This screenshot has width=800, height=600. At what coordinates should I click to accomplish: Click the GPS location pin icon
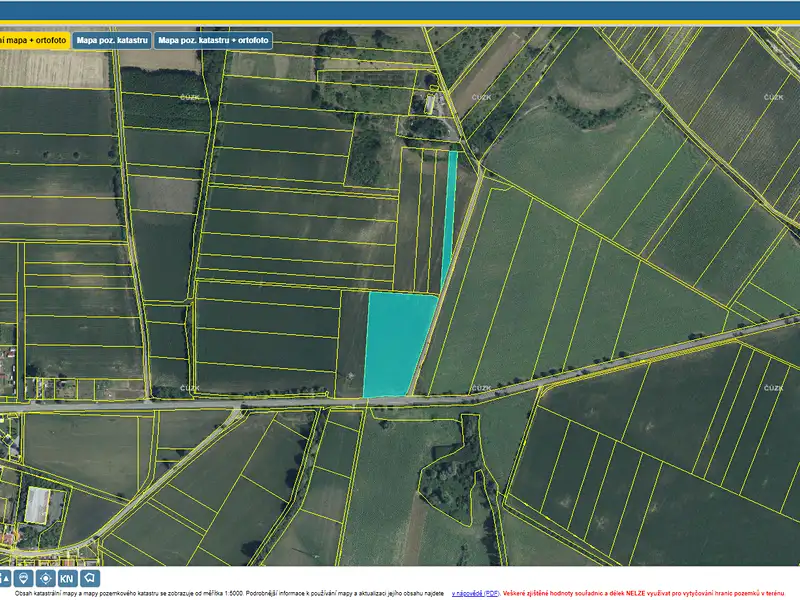[x=23, y=578]
